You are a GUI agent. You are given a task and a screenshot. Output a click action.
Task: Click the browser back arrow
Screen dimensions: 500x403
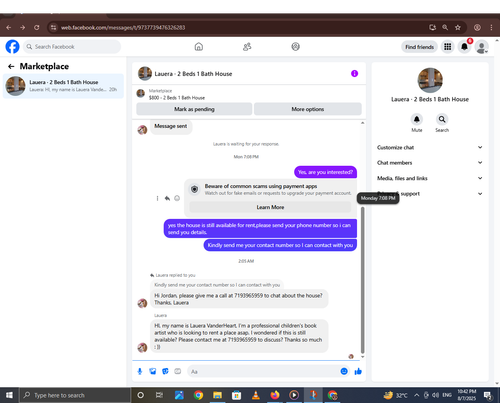(x=9, y=27)
